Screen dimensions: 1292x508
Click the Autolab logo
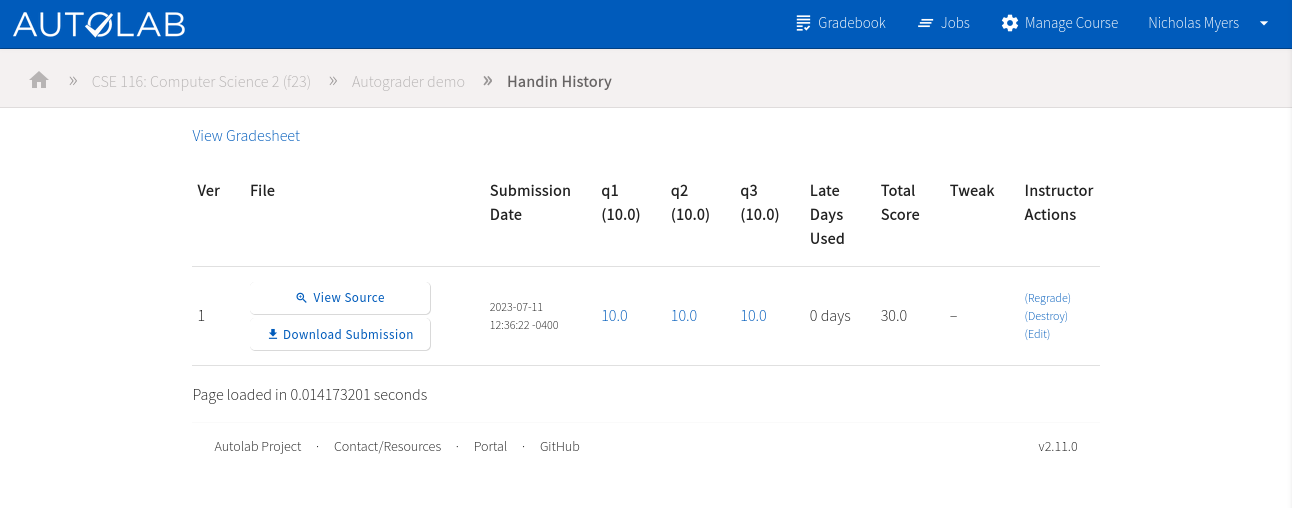click(x=99, y=24)
